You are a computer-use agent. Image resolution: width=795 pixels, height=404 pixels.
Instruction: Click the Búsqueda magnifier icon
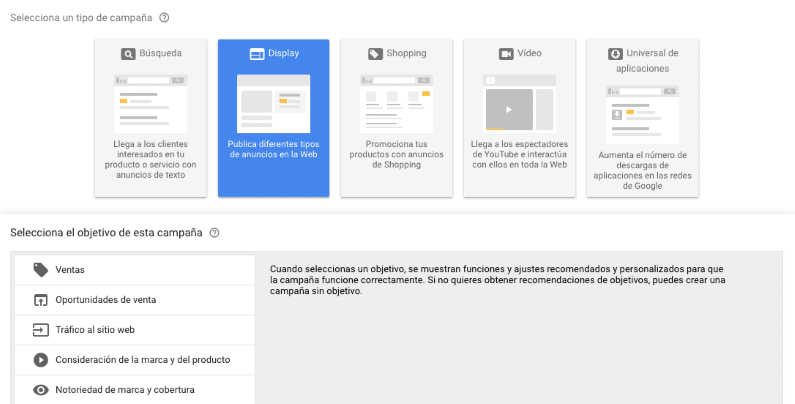[x=128, y=54]
